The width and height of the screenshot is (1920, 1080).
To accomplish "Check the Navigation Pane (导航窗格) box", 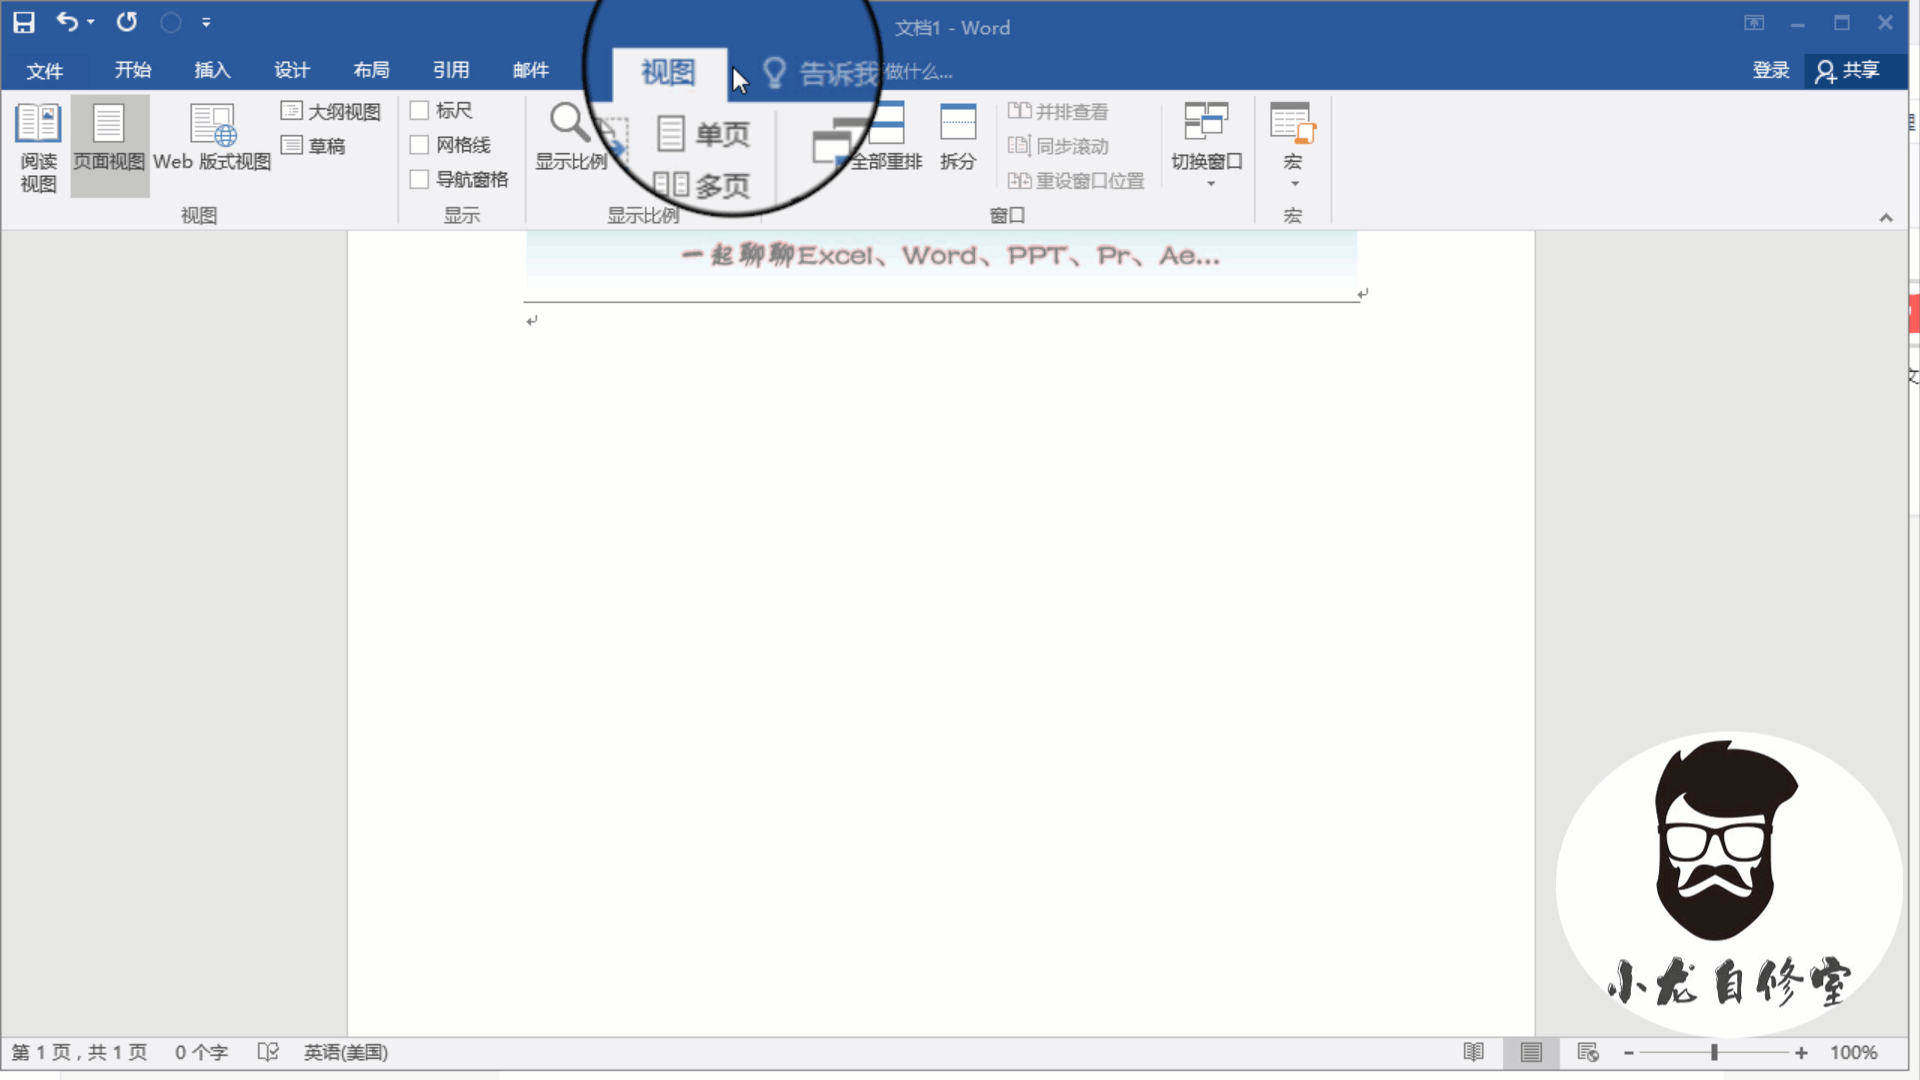I will [x=420, y=180].
